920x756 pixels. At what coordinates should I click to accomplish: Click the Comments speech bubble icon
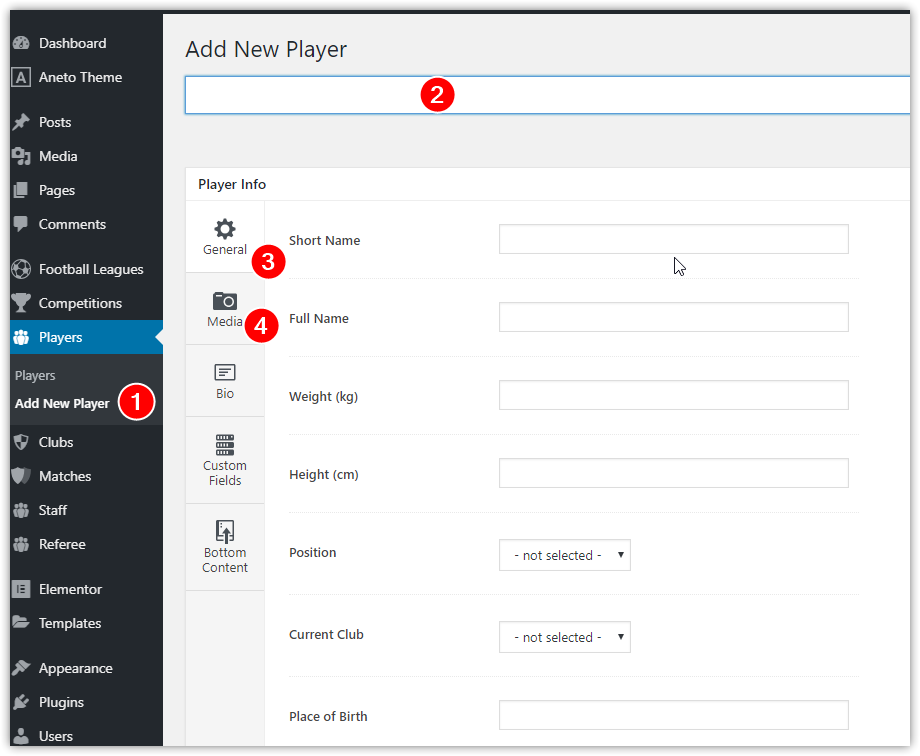[x=21, y=224]
